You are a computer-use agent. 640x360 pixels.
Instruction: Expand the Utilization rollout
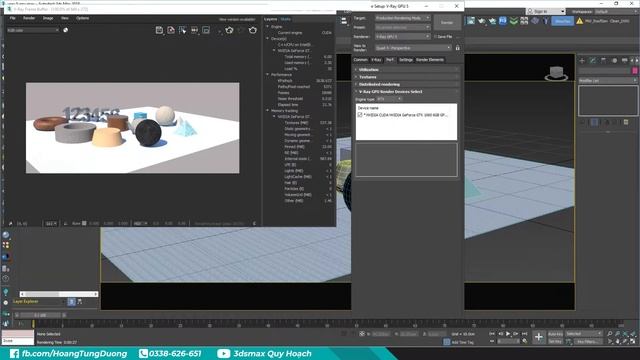(406, 70)
